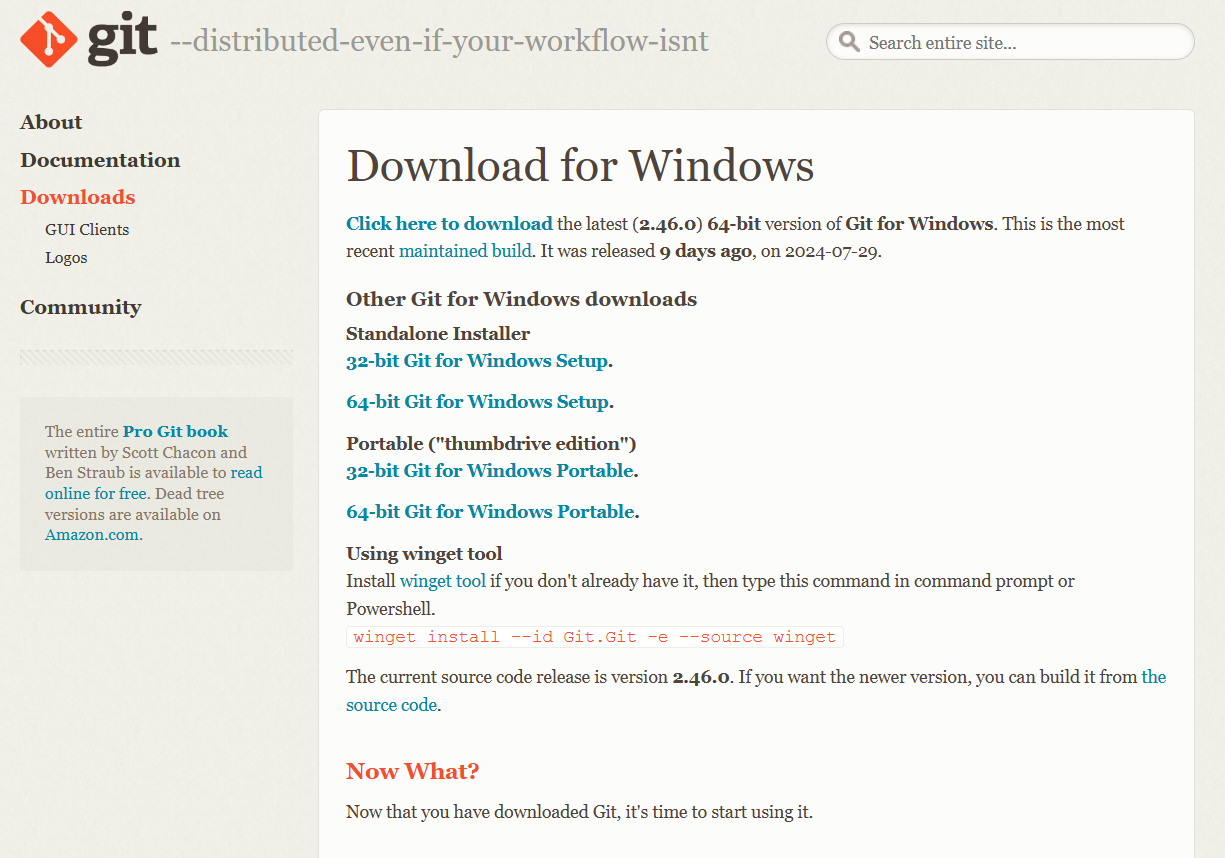Screen dimensions: 1225x858
Task: Navigate to Community section
Action: click(x=80, y=307)
